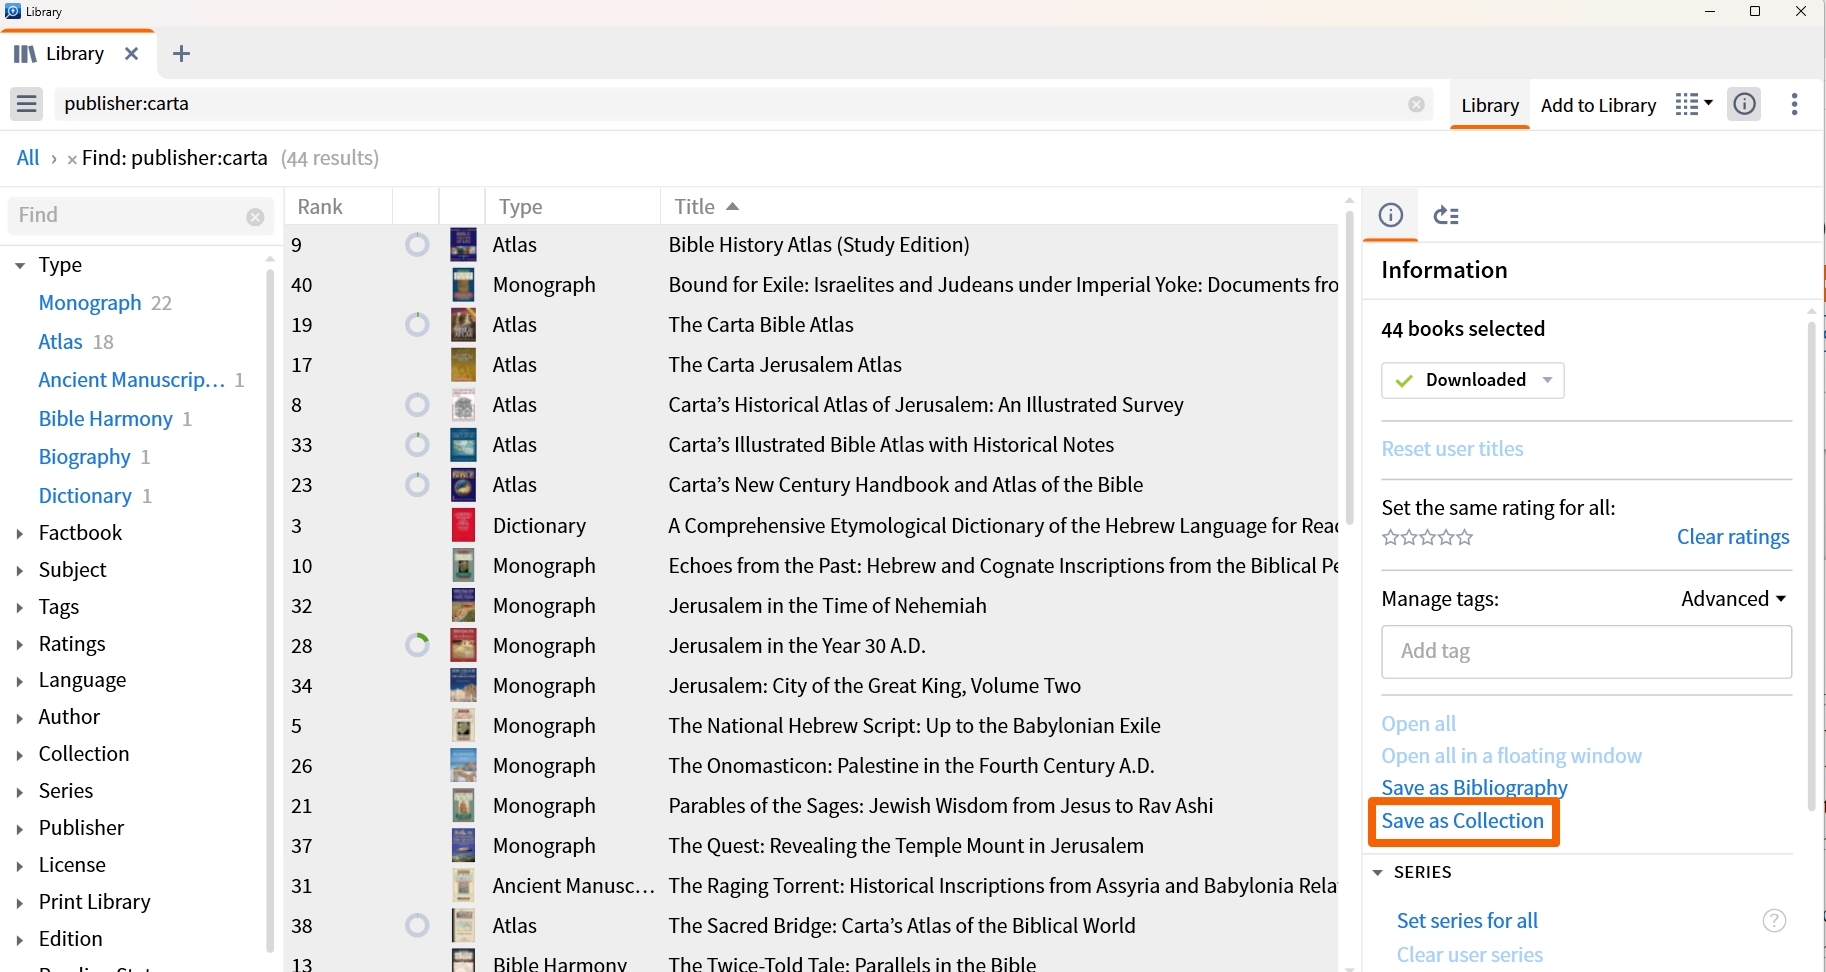This screenshot has width=1826, height=972.
Task: Click Reset user titles link
Action: (1452, 449)
